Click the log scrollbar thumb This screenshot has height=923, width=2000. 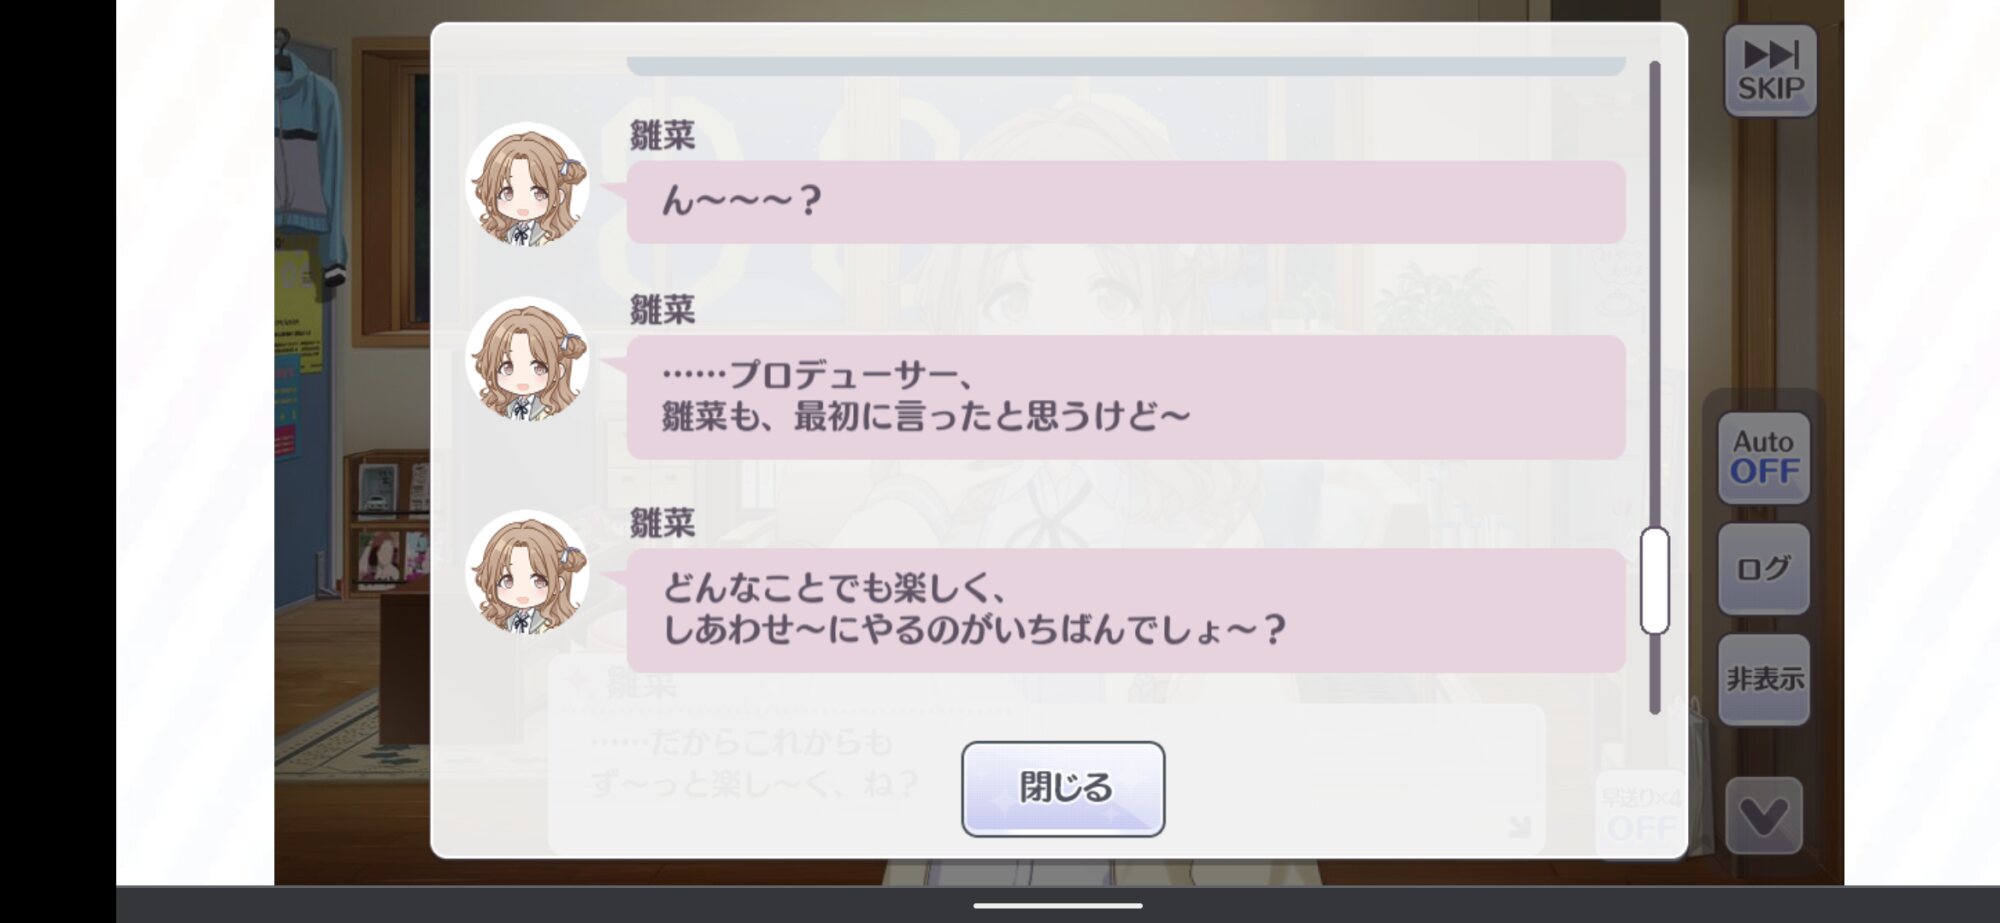[x=1654, y=580]
